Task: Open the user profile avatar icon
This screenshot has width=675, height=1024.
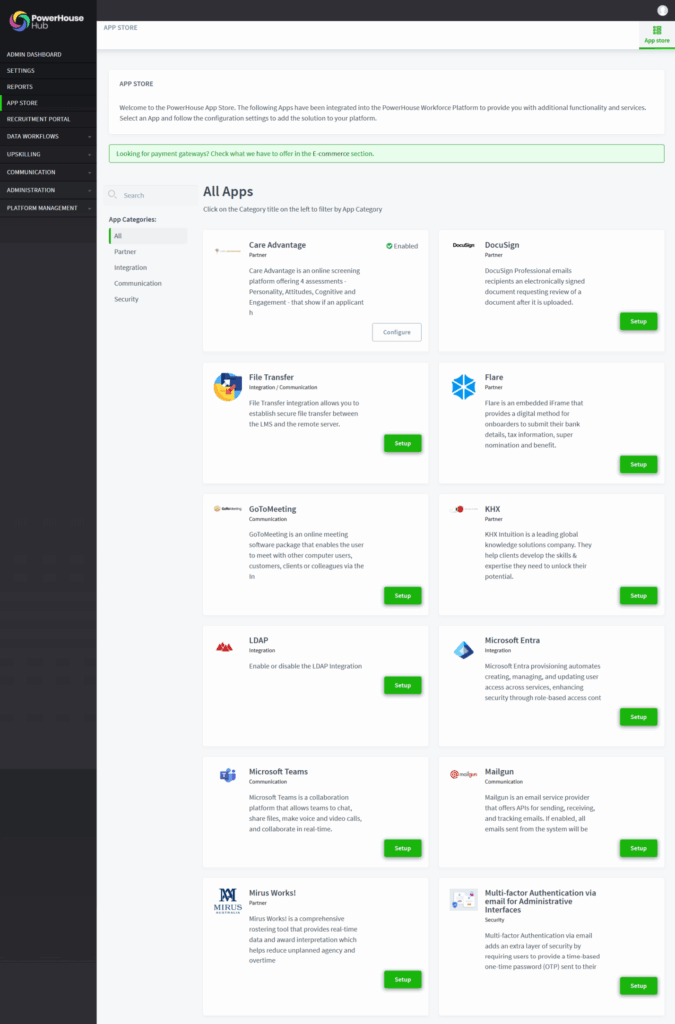Action: (x=662, y=10)
